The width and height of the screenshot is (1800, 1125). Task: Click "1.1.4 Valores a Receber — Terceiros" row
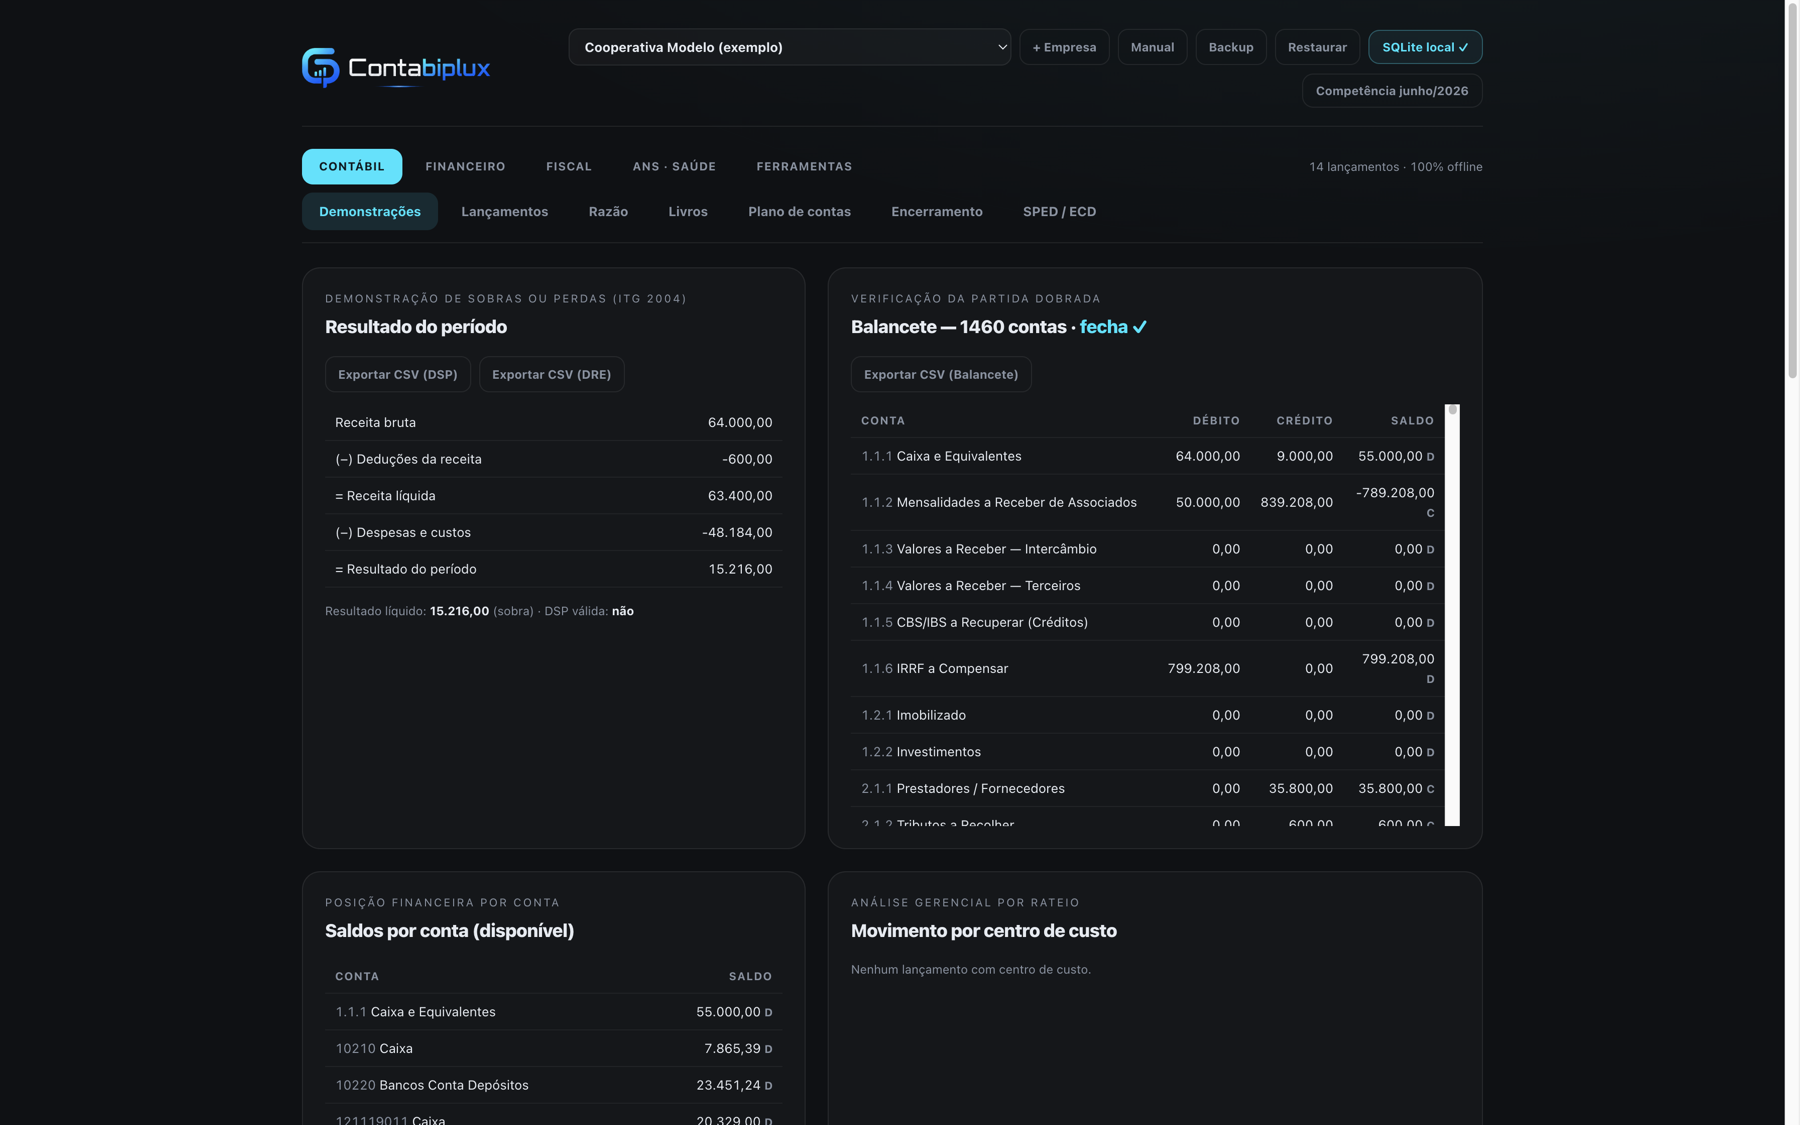pyautogui.click(x=1148, y=585)
